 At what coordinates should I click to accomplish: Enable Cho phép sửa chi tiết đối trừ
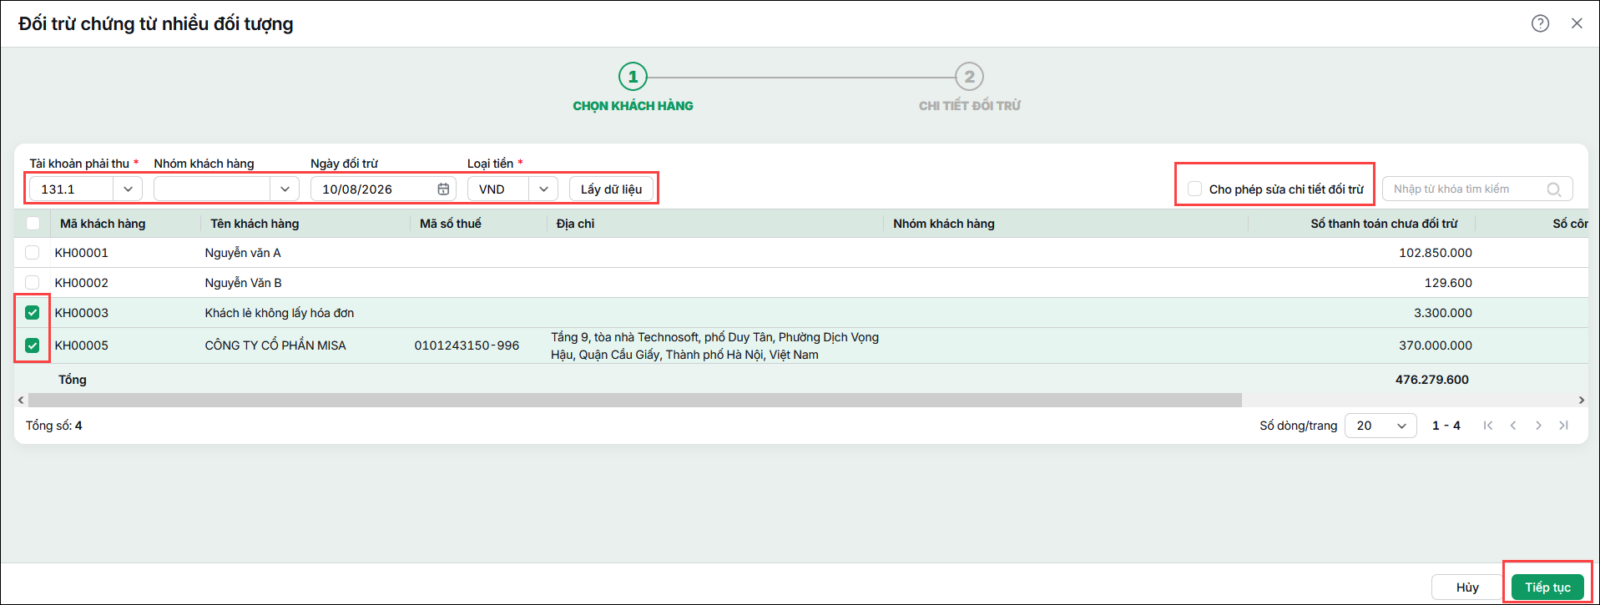(1194, 189)
